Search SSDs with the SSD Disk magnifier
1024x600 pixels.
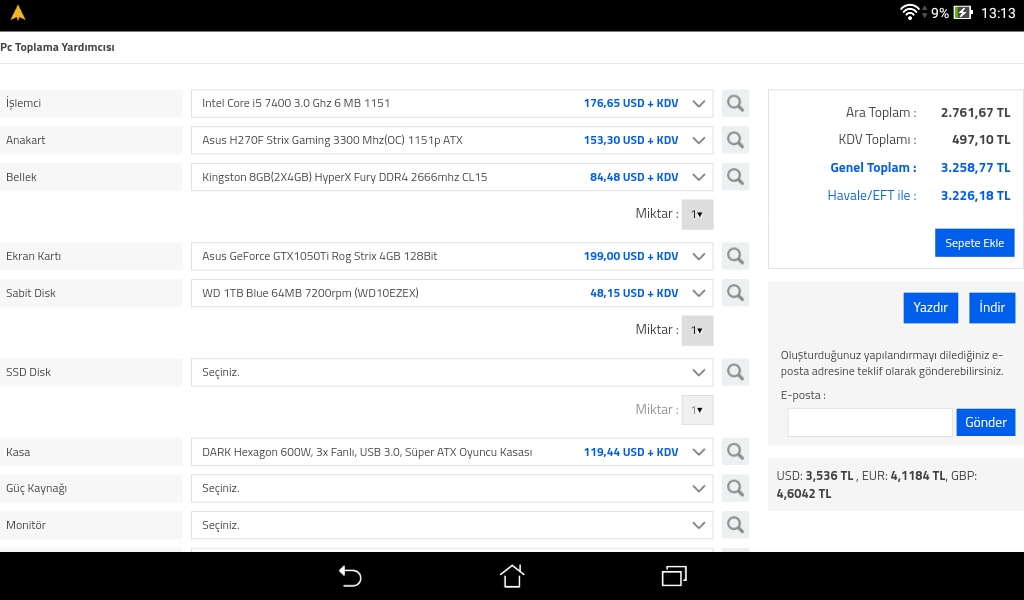click(735, 372)
